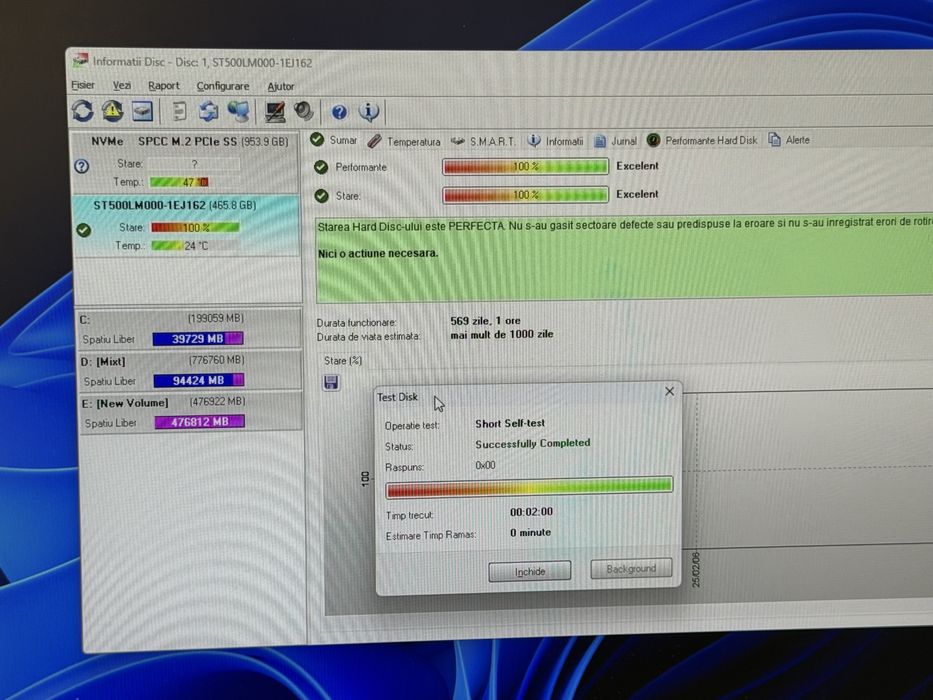Open the Alerte tab
The height and width of the screenshot is (700, 933).
tap(789, 140)
